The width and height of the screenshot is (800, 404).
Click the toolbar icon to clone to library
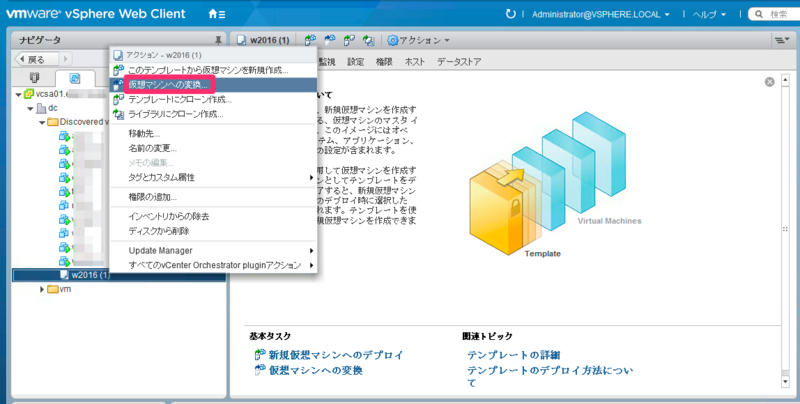pos(368,40)
